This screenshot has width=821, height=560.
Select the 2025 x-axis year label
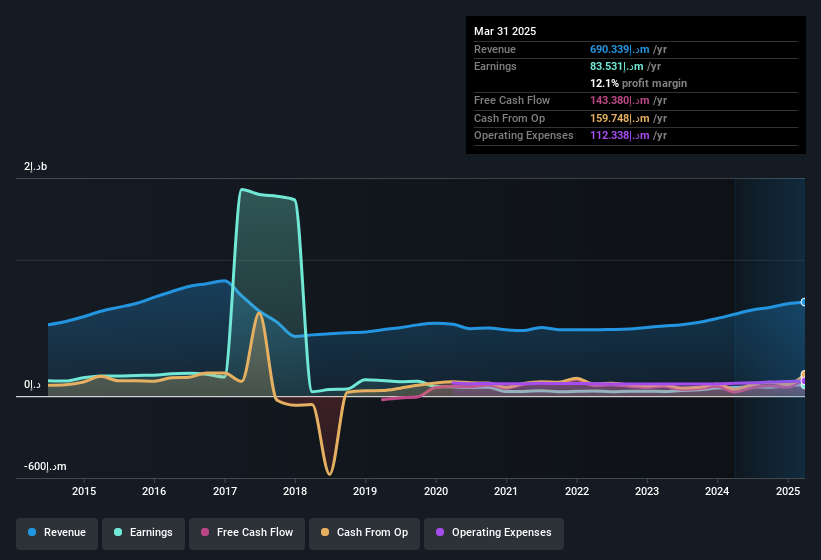(x=788, y=491)
